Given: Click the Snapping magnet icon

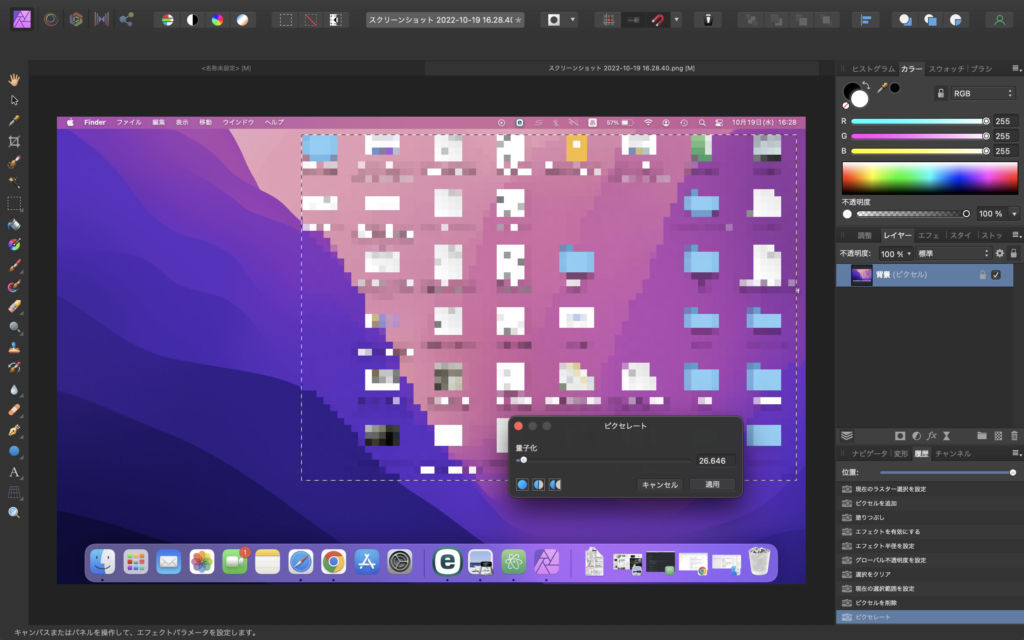Looking at the screenshot, I should coord(658,19).
